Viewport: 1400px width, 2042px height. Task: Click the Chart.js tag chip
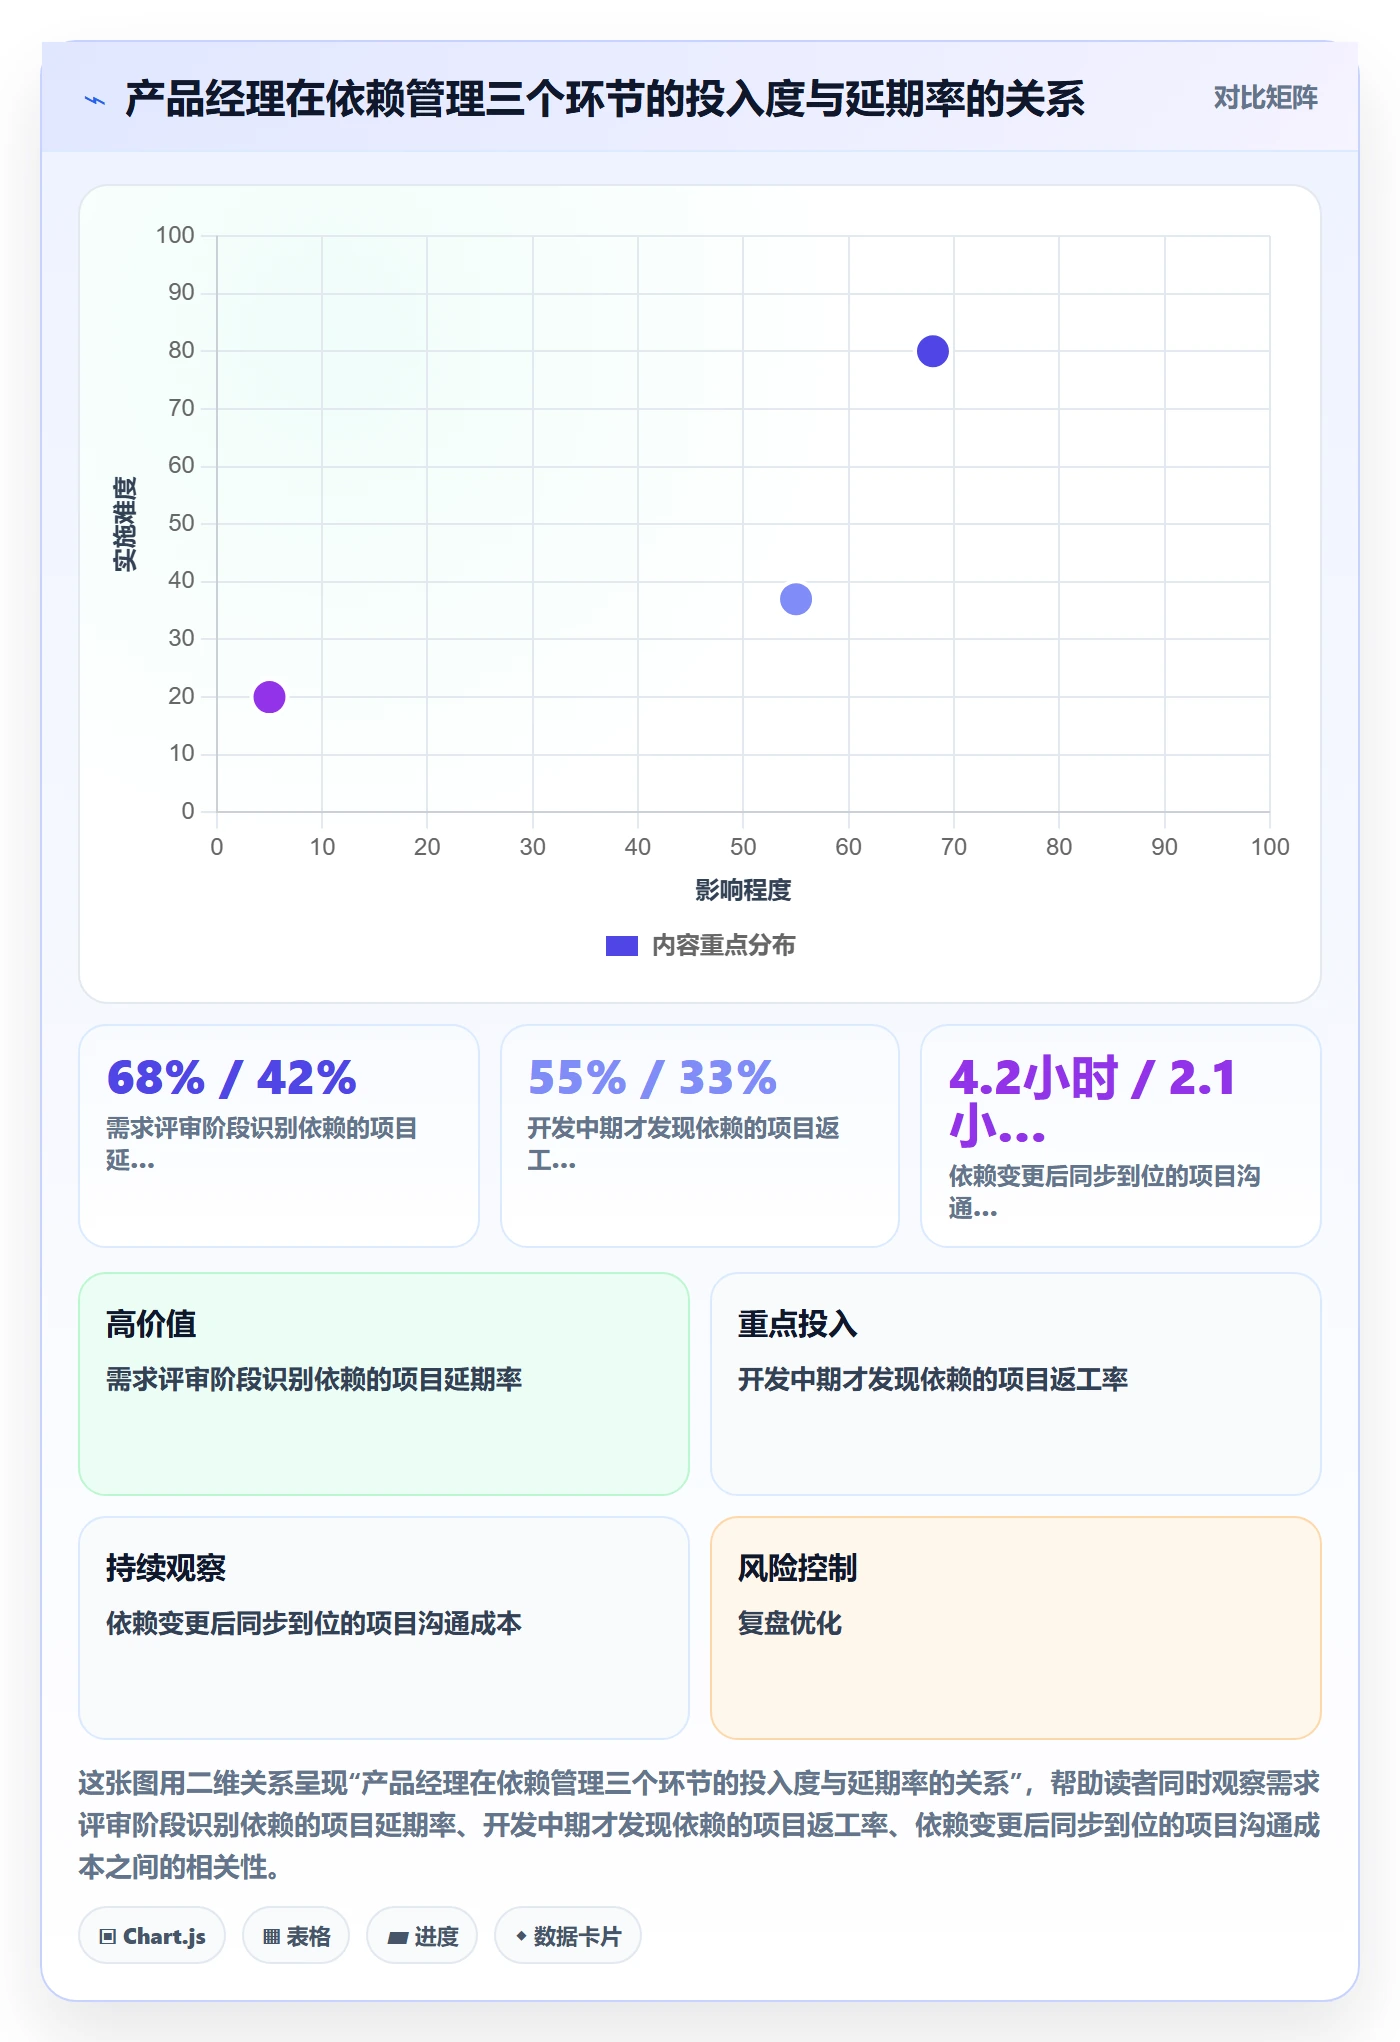tap(152, 1936)
